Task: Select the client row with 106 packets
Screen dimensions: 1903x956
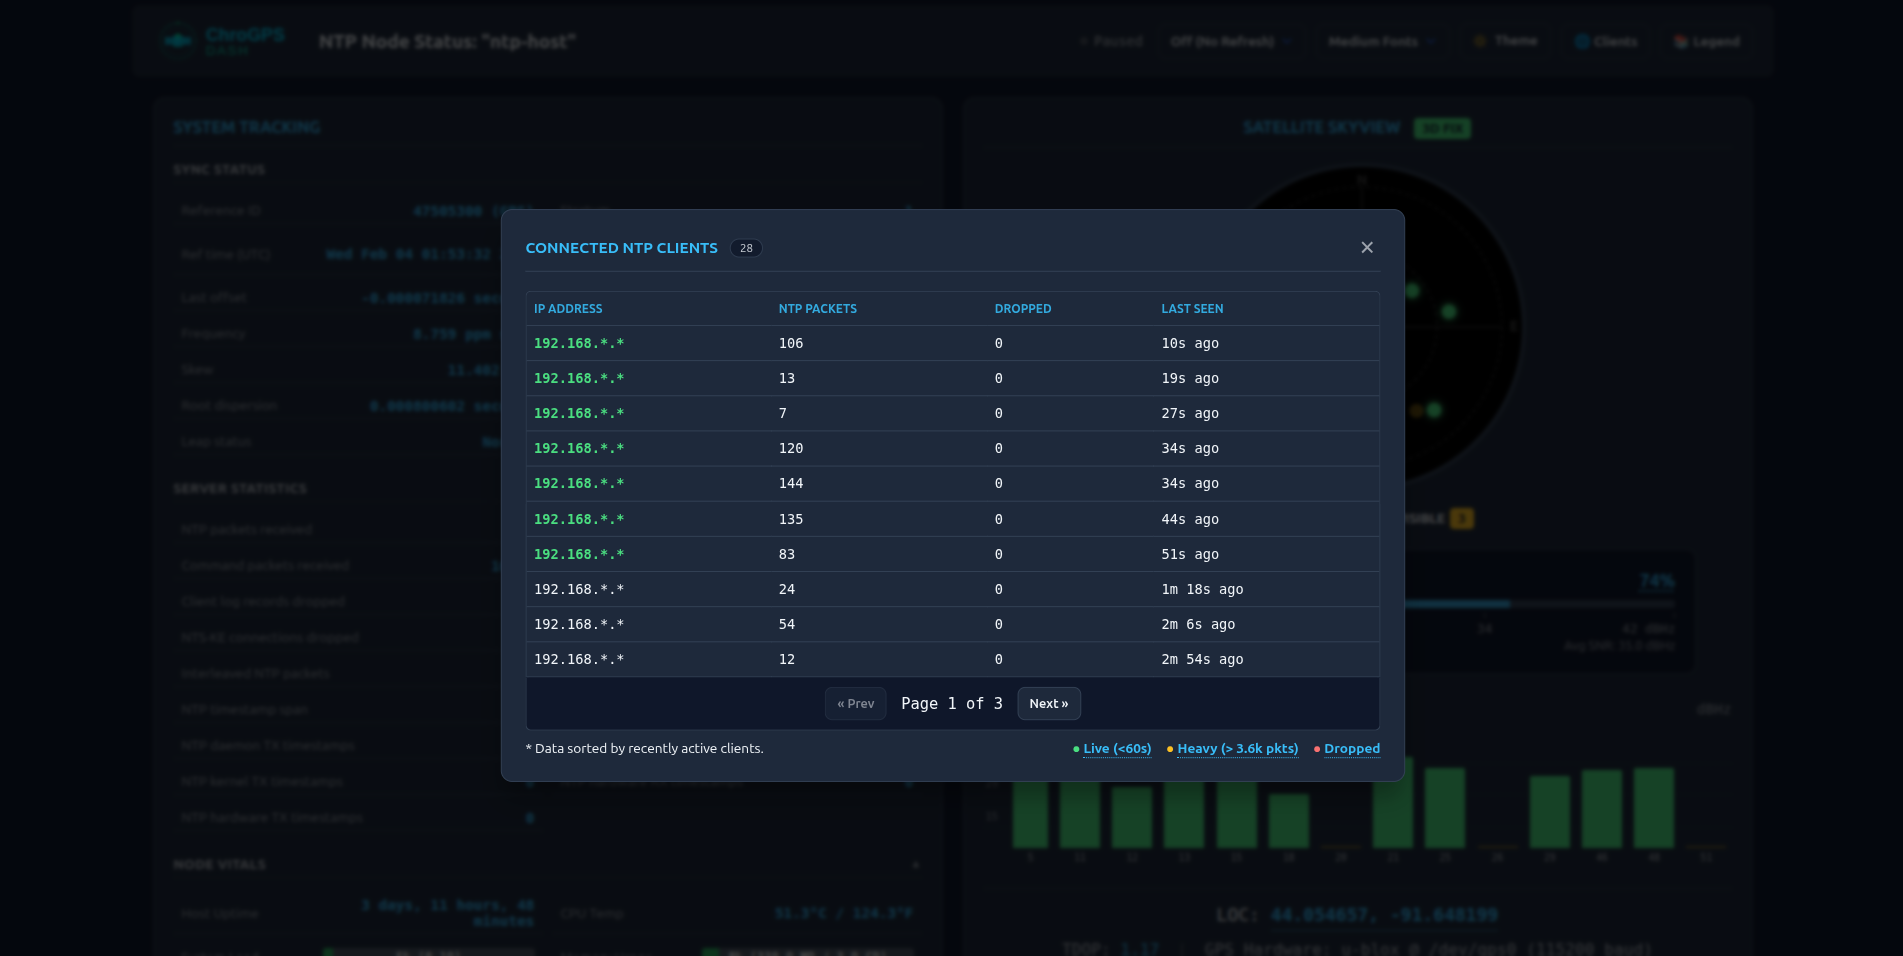Action: [951, 344]
